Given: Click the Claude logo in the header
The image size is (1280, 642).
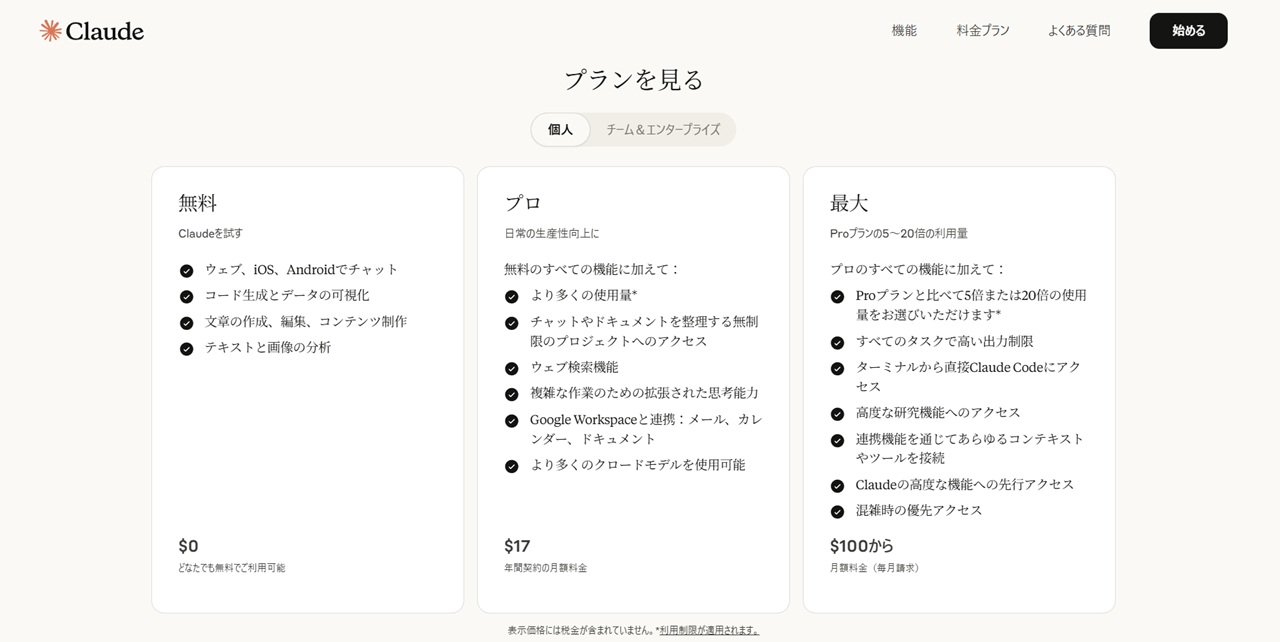Looking at the screenshot, I should pyautogui.click(x=92, y=31).
